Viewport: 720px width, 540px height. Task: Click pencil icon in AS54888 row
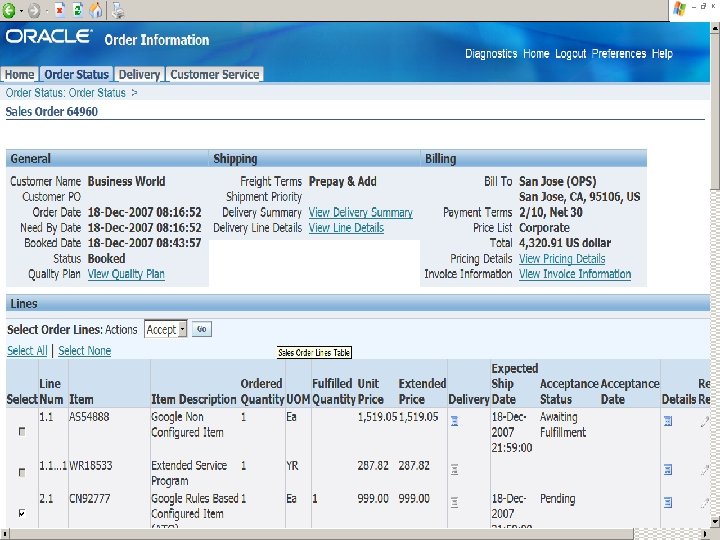705,422
